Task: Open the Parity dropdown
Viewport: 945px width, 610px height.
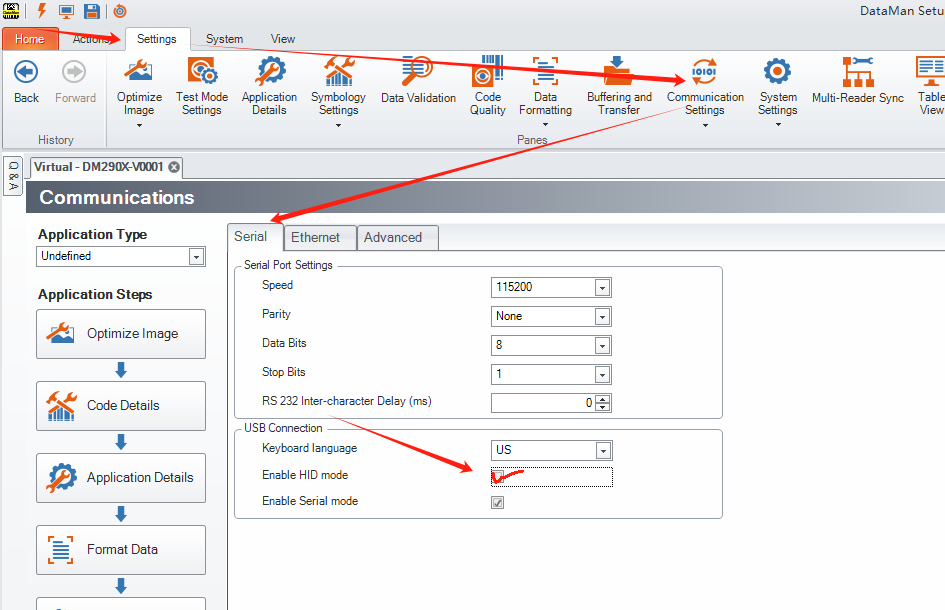Action: 603,315
